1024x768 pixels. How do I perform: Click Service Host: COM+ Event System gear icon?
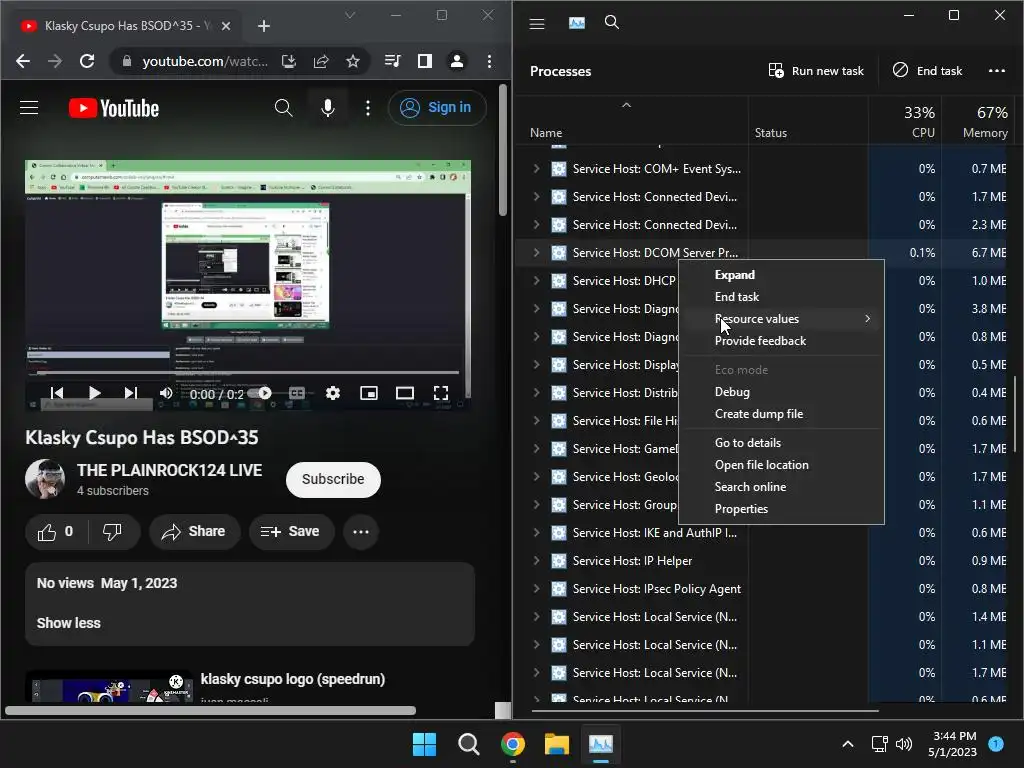[x=558, y=168]
